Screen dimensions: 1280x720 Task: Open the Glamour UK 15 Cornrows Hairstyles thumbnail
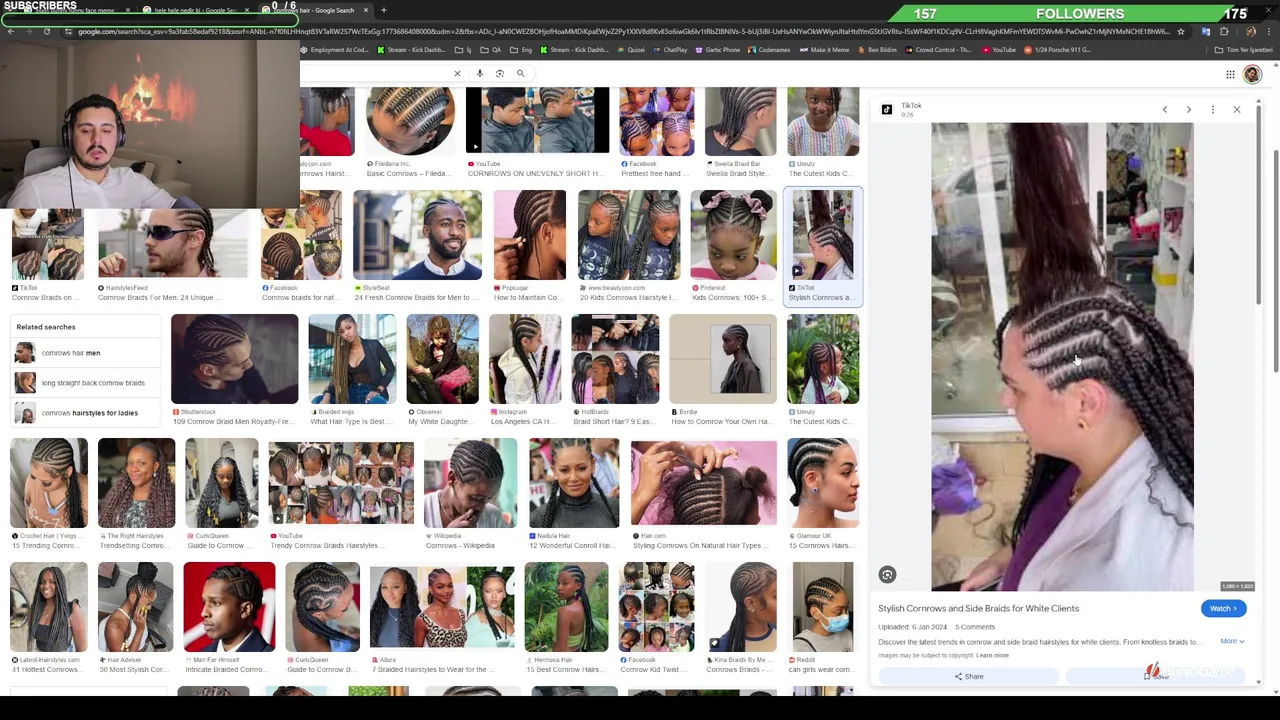(822, 483)
